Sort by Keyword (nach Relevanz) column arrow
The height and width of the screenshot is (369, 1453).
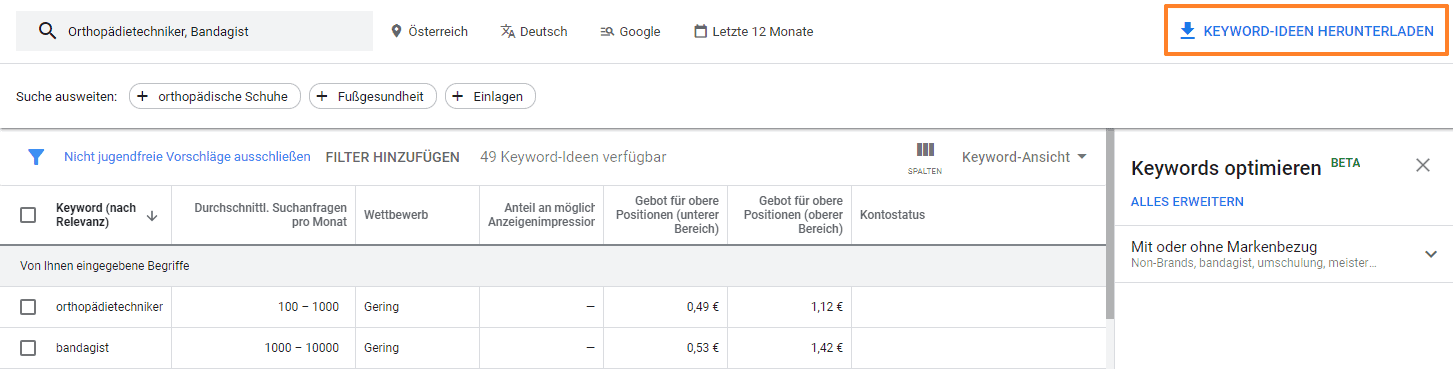[x=152, y=215]
